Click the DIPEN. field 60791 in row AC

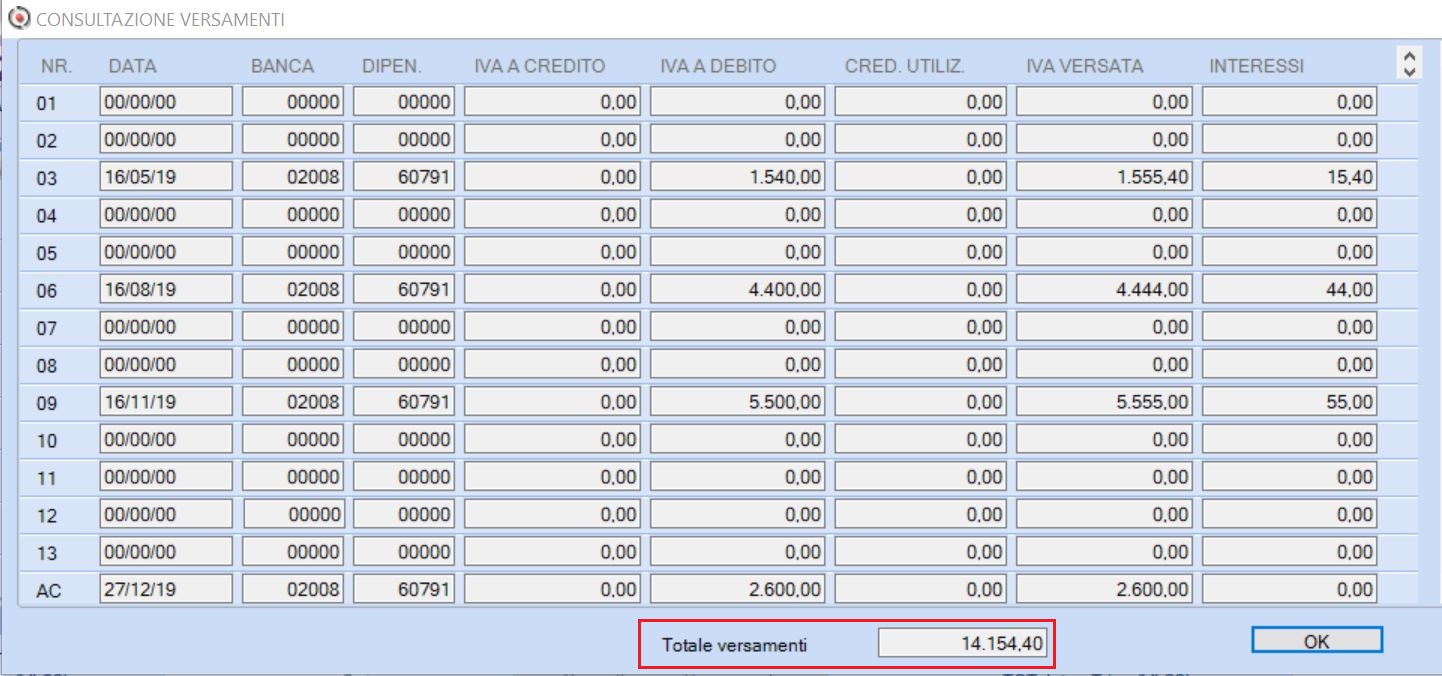coord(404,590)
